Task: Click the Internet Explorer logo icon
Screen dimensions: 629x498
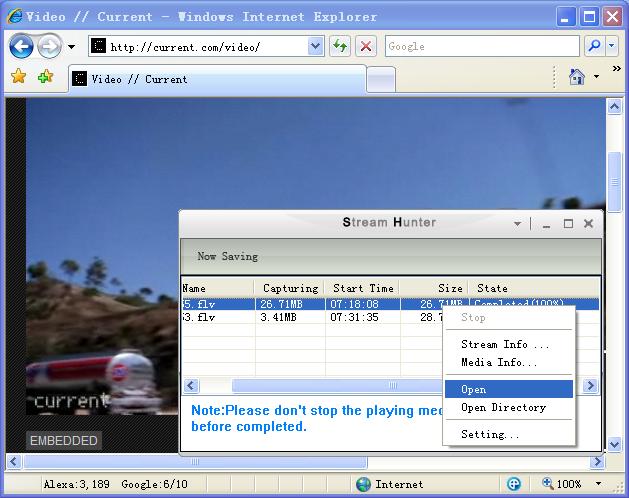Action: point(15,16)
